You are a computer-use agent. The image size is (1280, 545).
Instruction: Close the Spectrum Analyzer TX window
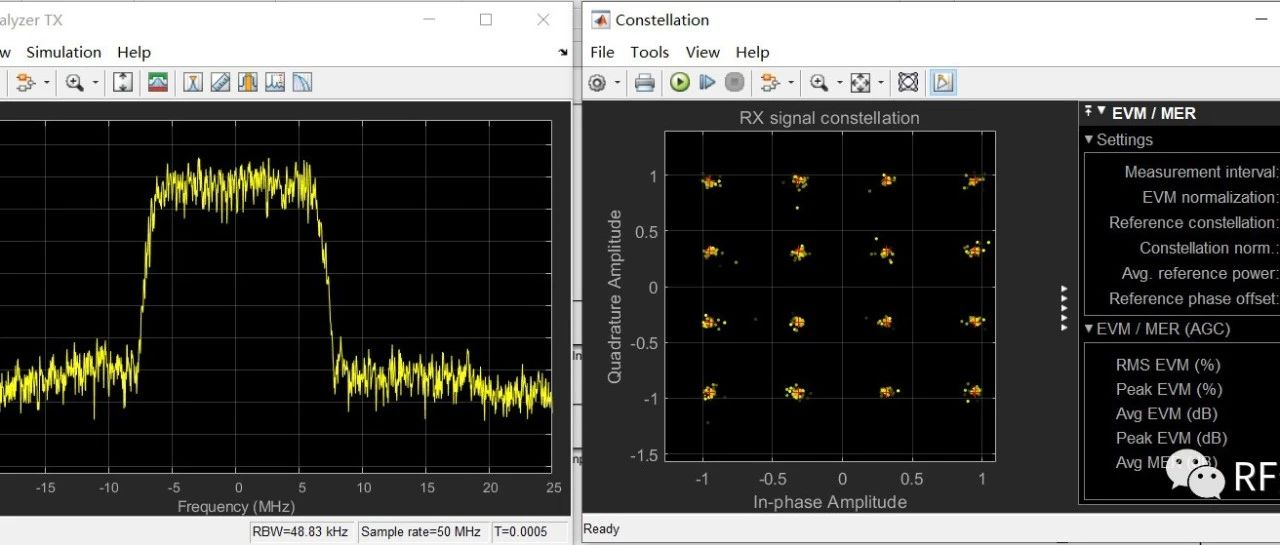pyautogui.click(x=543, y=19)
